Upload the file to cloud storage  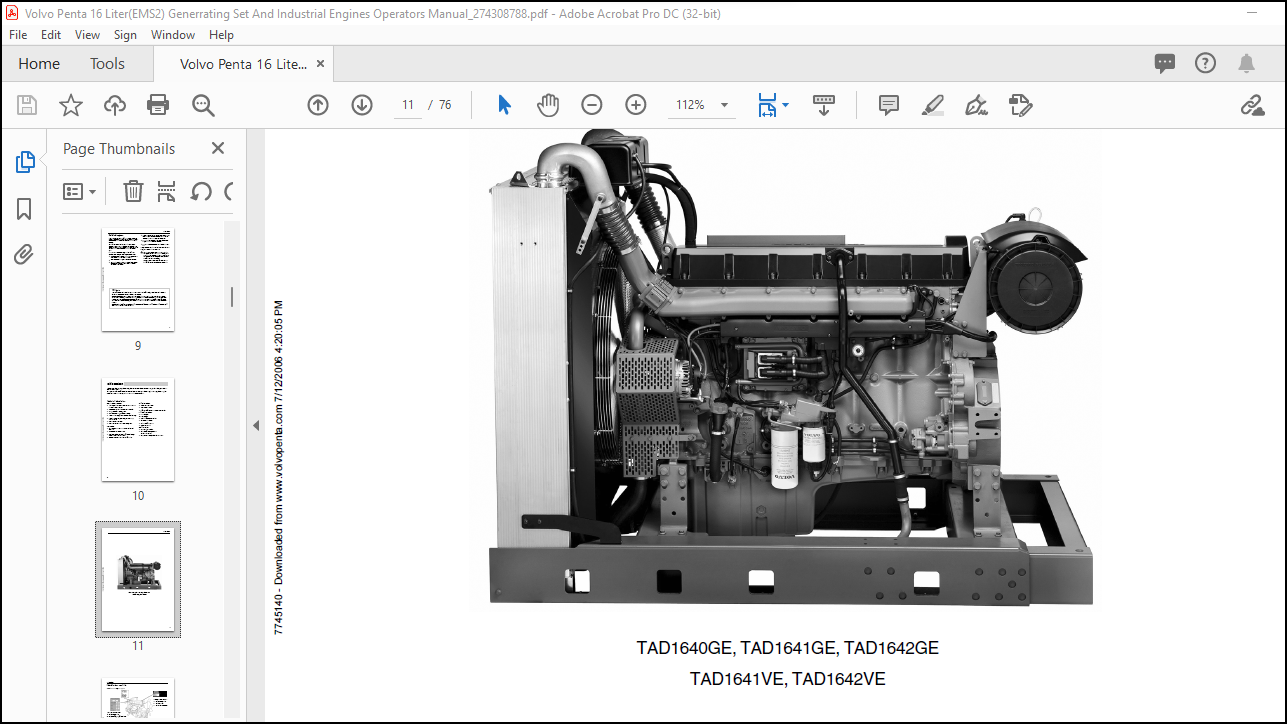tap(115, 105)
